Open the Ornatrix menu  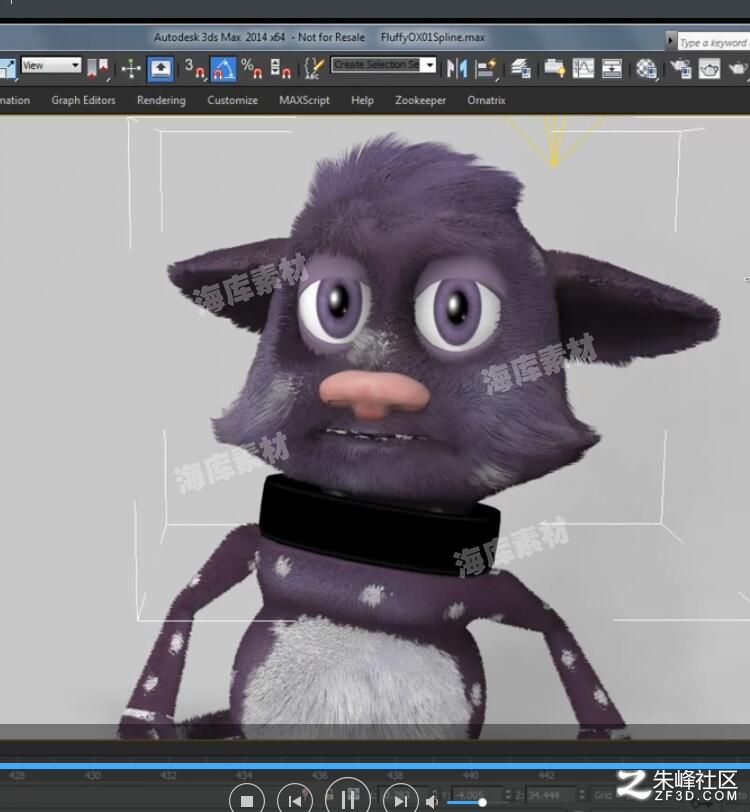click(486, 100)
